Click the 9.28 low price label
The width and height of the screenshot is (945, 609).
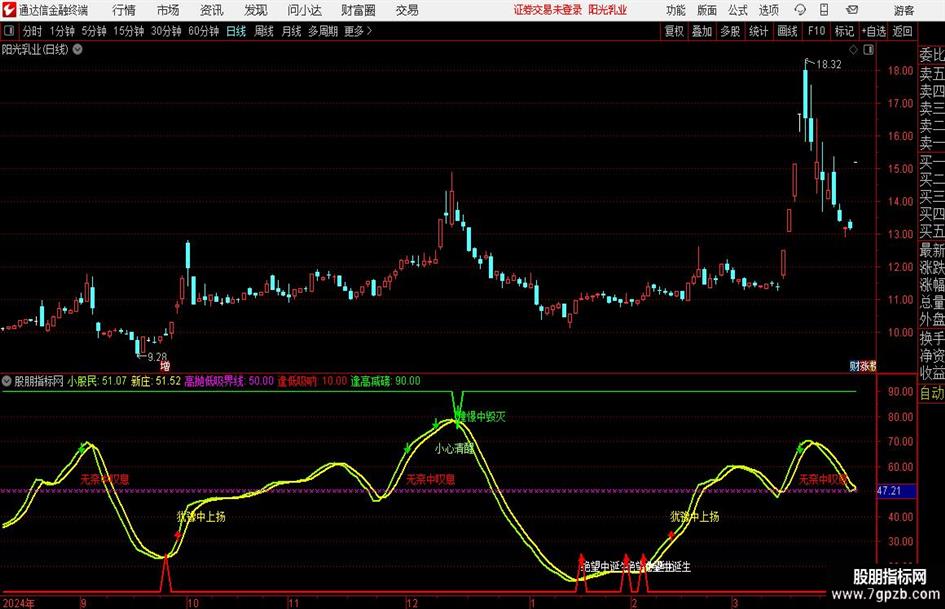[x=157, y=357]
